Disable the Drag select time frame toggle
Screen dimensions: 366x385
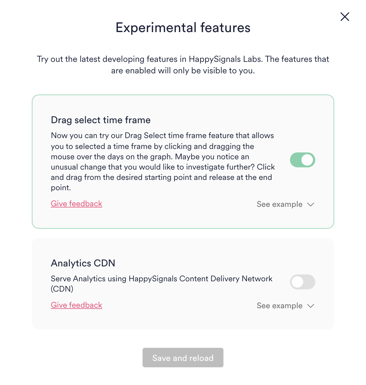pyautogui.click(x=302, y=160)
